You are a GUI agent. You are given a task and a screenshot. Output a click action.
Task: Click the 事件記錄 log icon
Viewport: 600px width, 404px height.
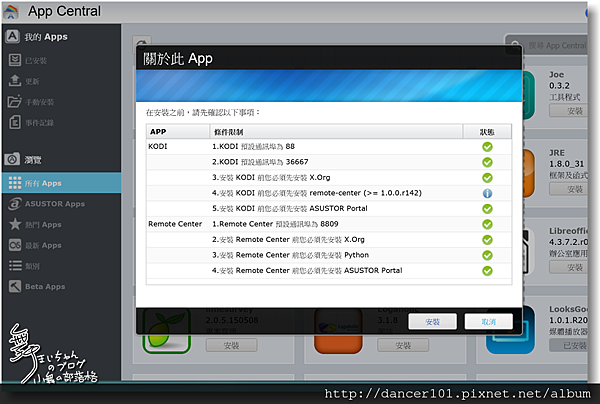coord(15,122)
